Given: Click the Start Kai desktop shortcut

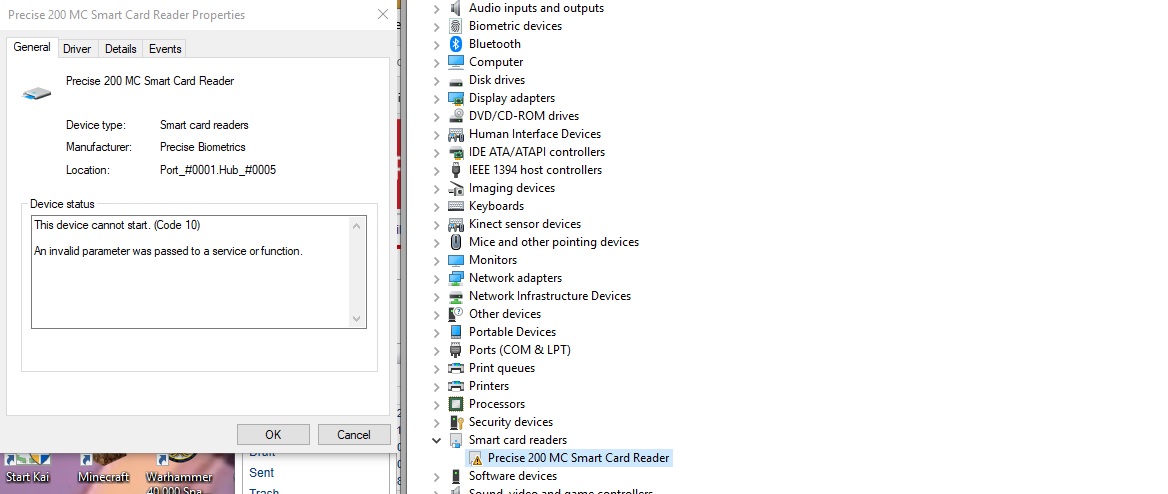Looking at the screenshot, I should (x=28, y=469).
